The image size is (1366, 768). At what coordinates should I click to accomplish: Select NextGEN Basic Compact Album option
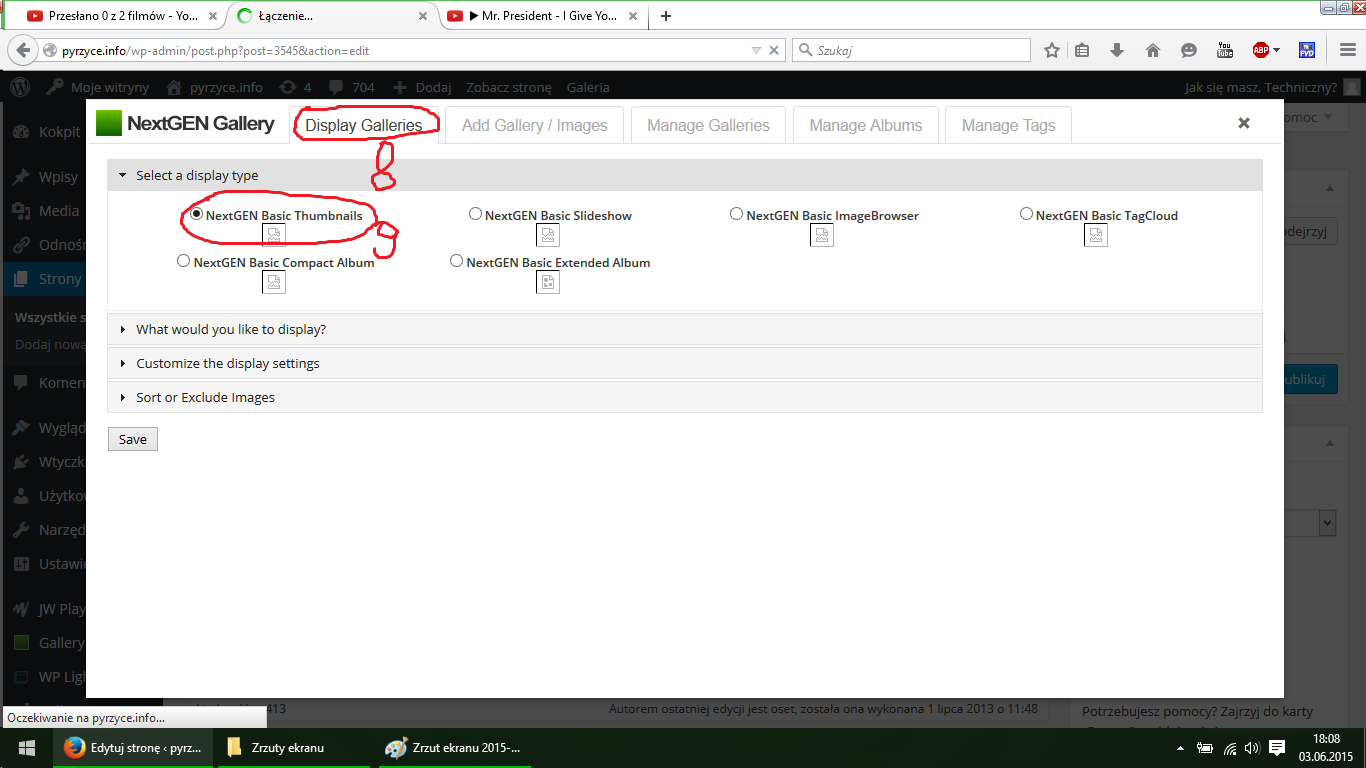point(183,261)
